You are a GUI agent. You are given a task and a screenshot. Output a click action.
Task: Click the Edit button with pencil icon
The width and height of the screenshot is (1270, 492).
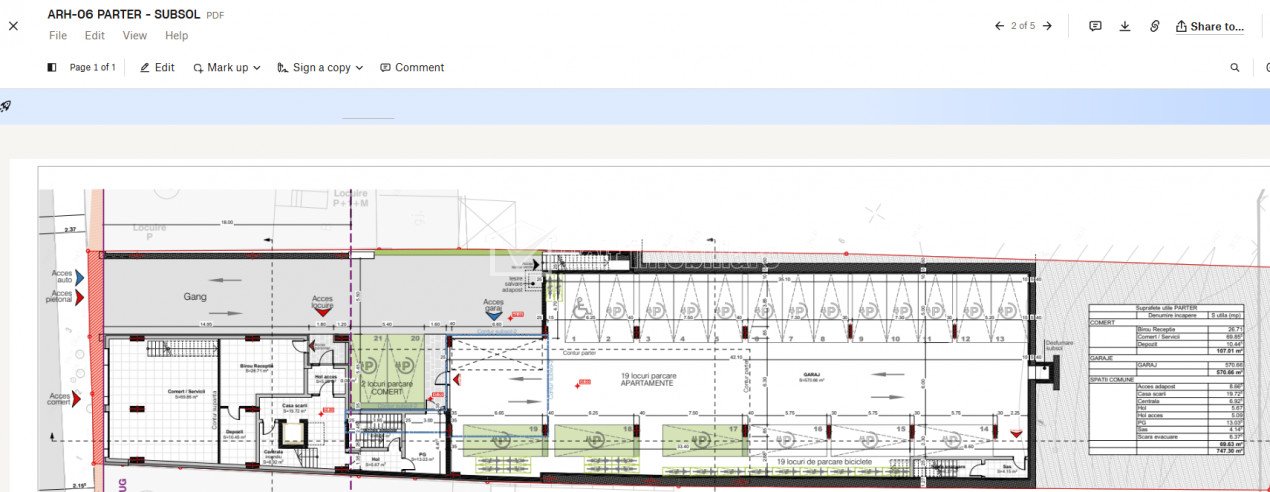(x=157, y=68)
